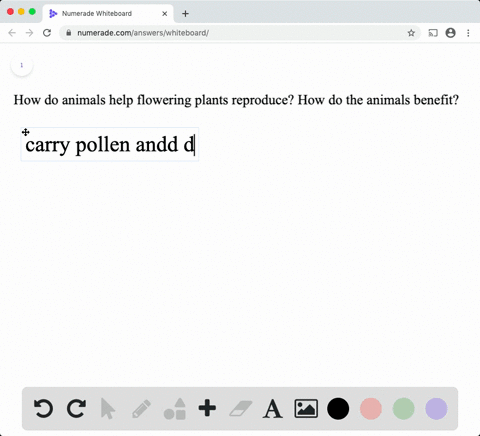Select the eraser tool
This screenshot has height=436, width=480.
[x=241, y=408]
